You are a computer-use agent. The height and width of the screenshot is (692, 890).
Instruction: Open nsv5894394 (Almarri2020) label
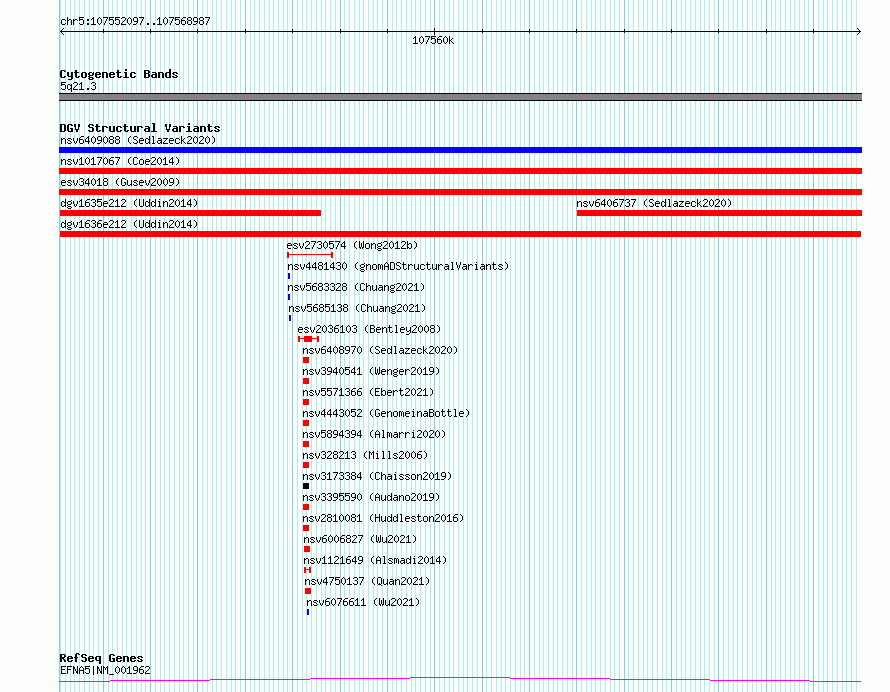[374, 434]
